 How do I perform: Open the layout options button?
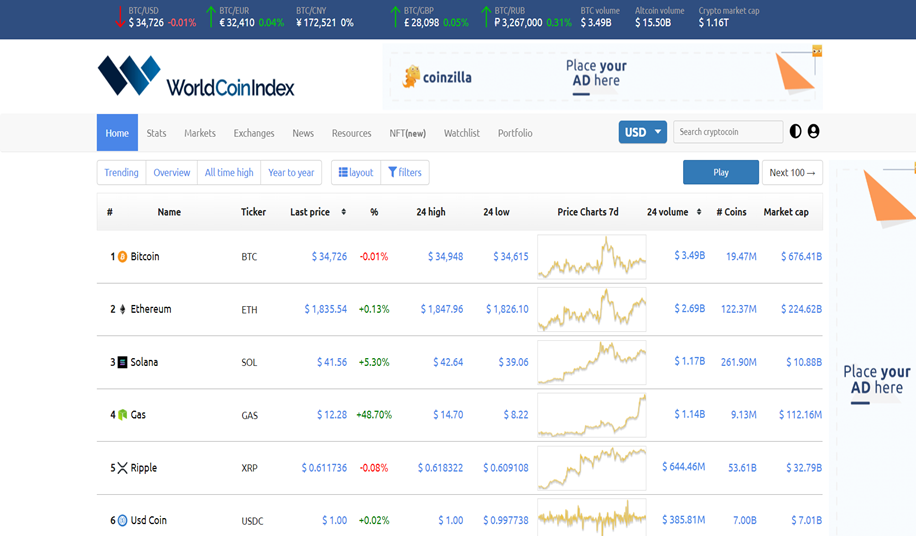click(x=356, y=172)
